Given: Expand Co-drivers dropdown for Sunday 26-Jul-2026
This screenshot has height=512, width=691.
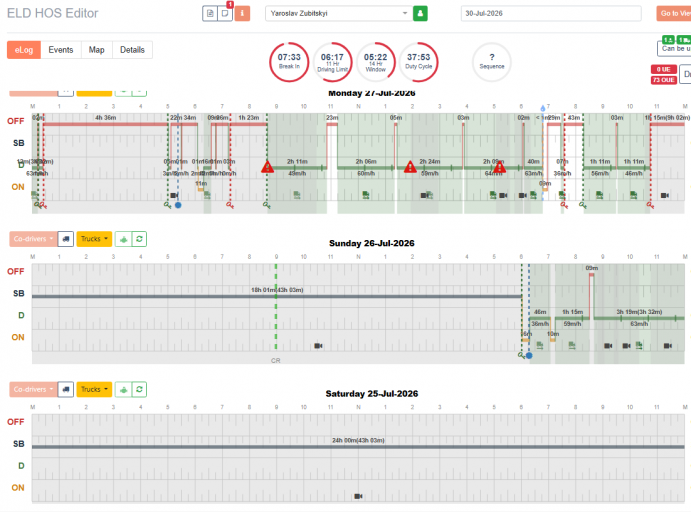Looking at the screenshot, I should [x=33, y=239].
